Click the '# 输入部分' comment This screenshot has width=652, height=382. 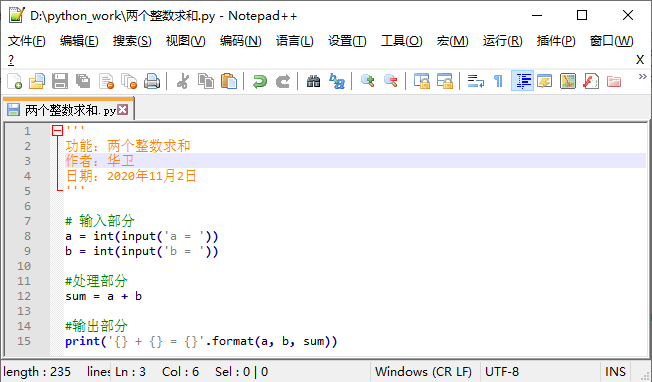point(100,221)
